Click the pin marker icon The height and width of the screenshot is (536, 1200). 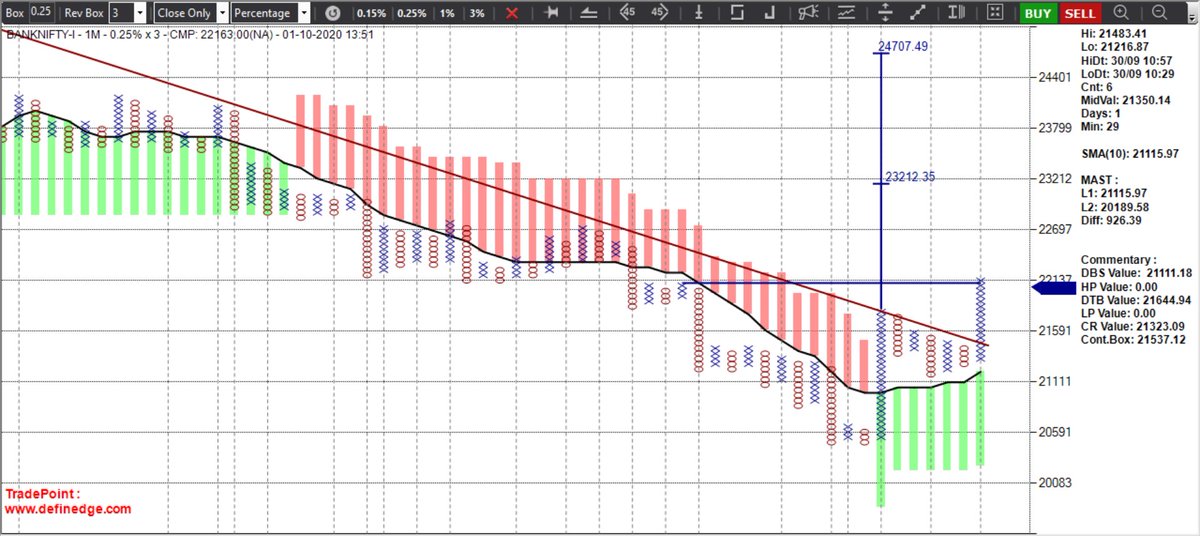pyautogui.click(x=551, y=13)
